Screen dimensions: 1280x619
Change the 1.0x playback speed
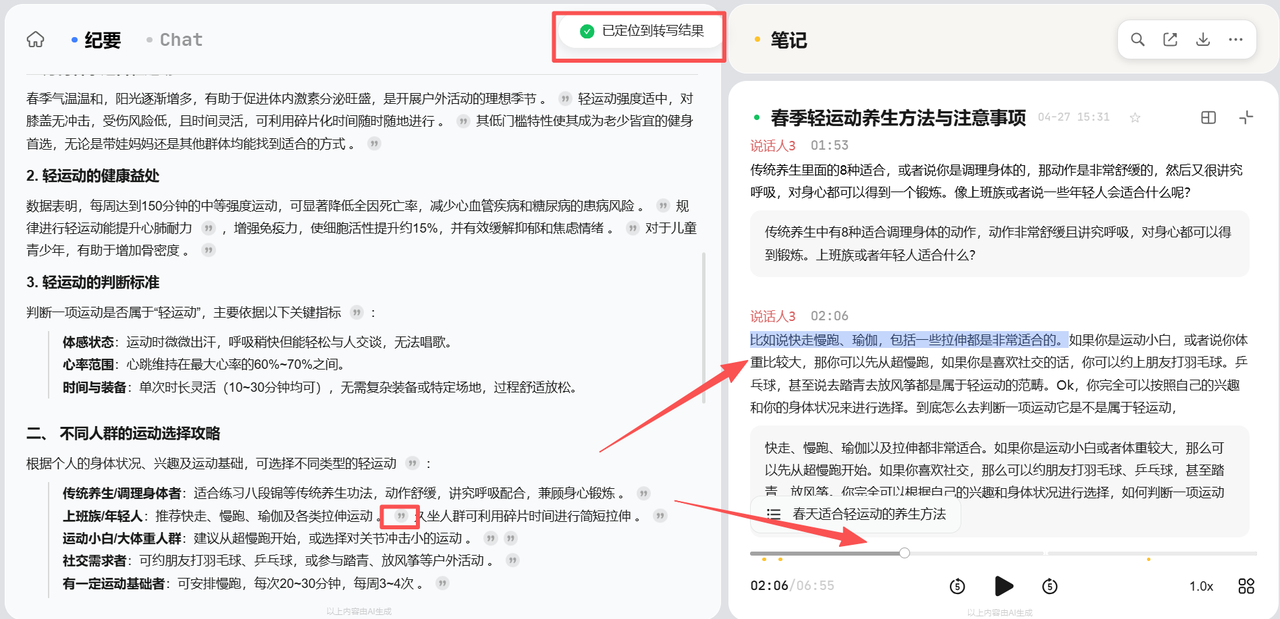[x=1201, y=586]
